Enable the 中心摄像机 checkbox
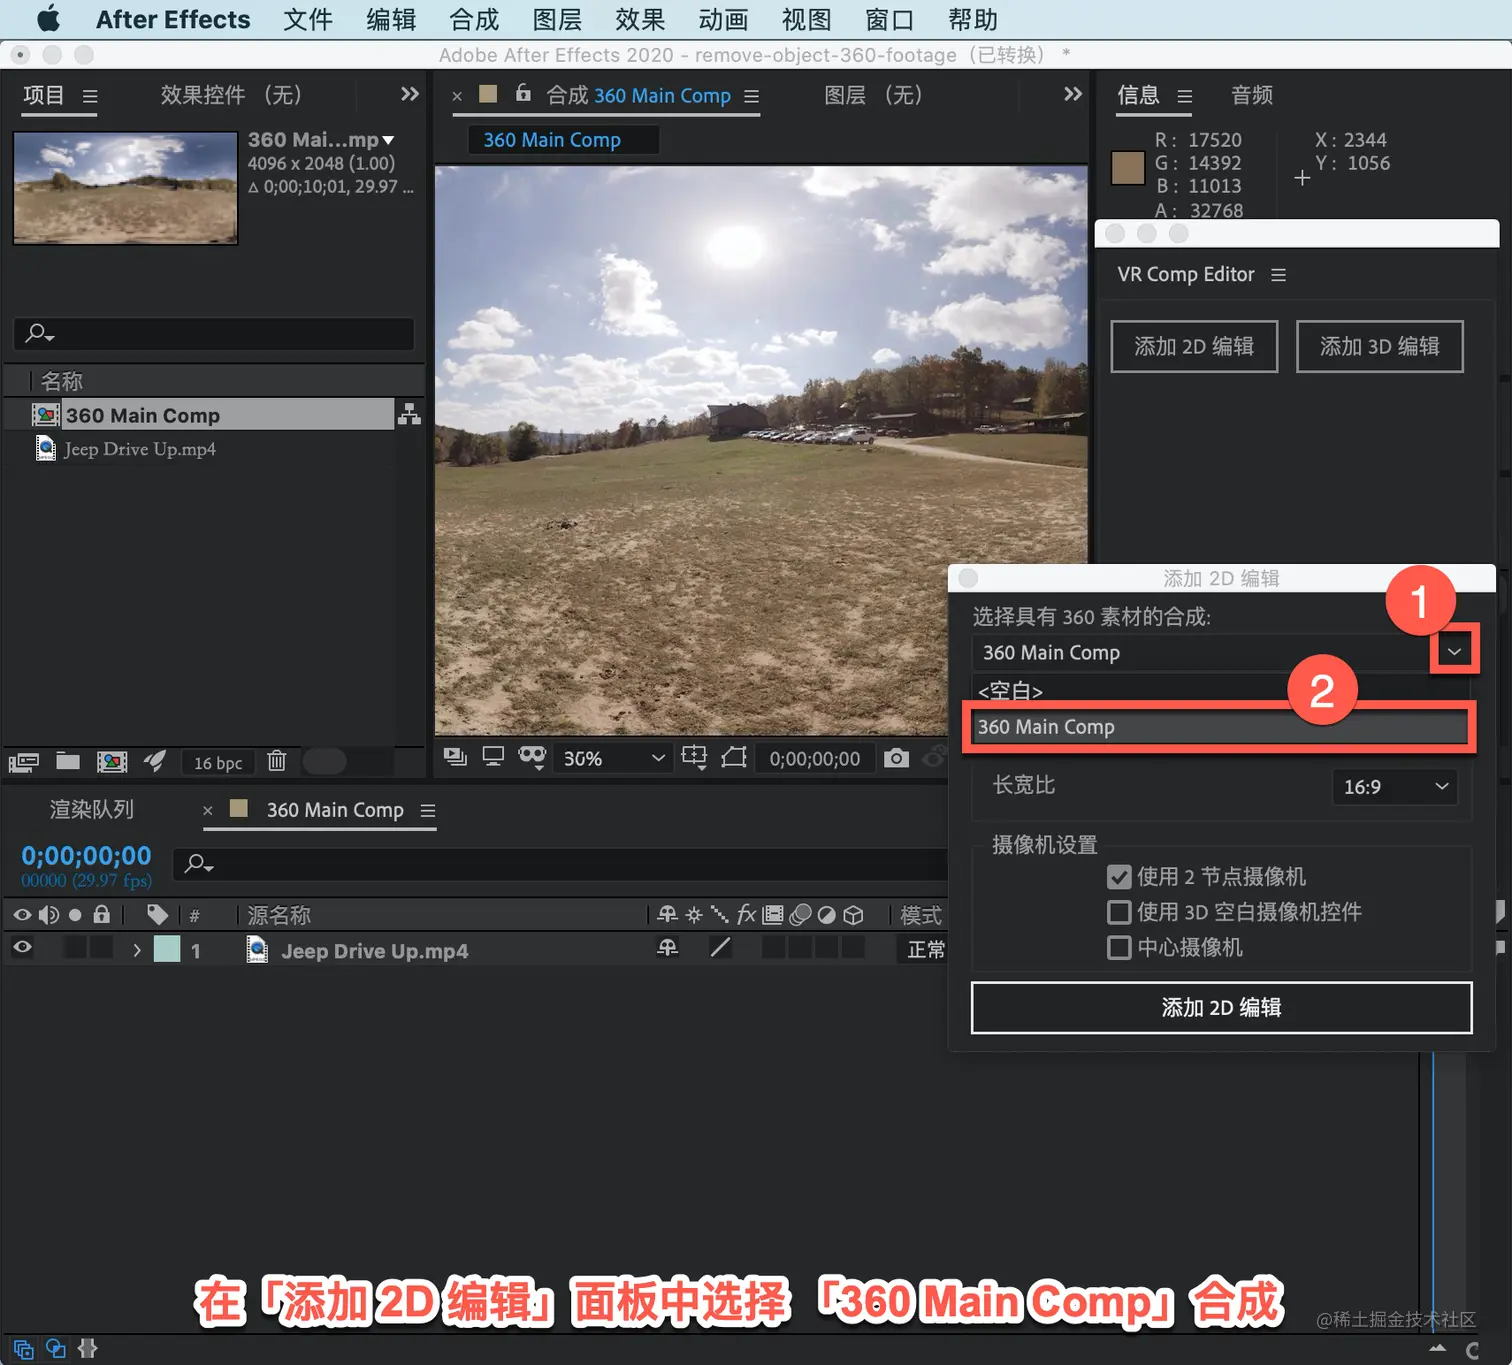This screenshot has width=1512, height=1365. point(1119,947)
